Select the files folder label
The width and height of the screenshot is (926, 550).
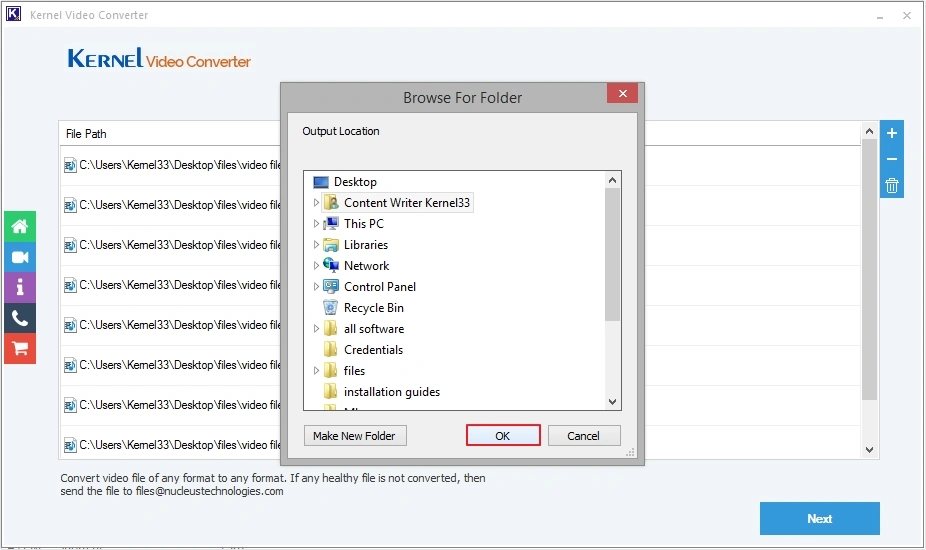[354, 370]
